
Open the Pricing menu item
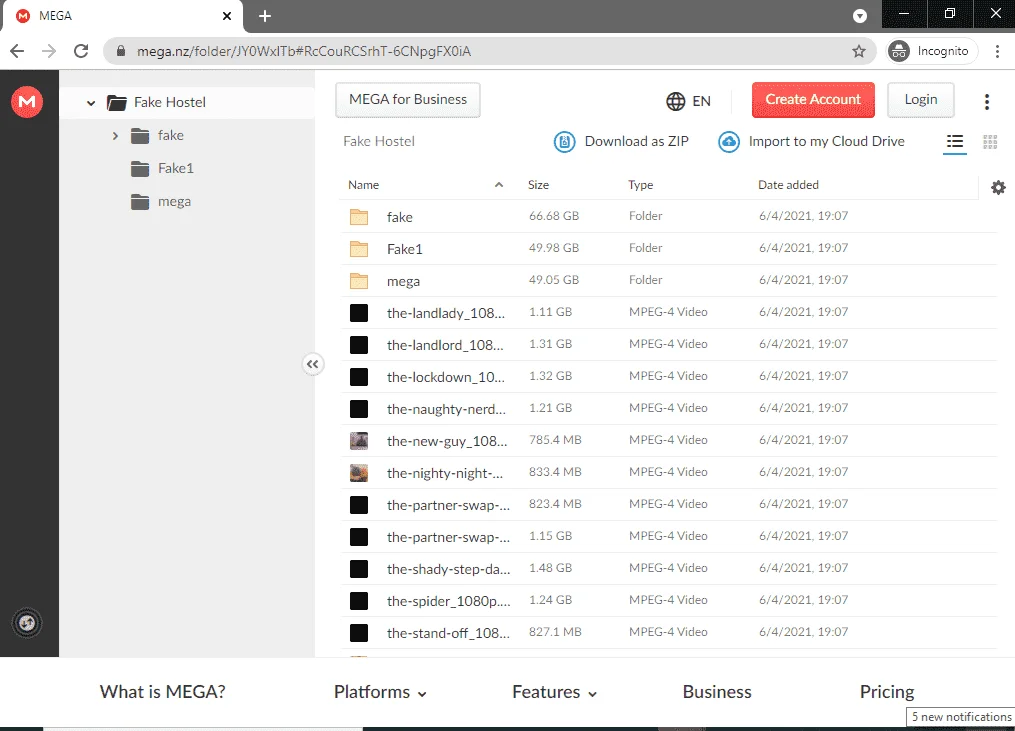[887, 692]
